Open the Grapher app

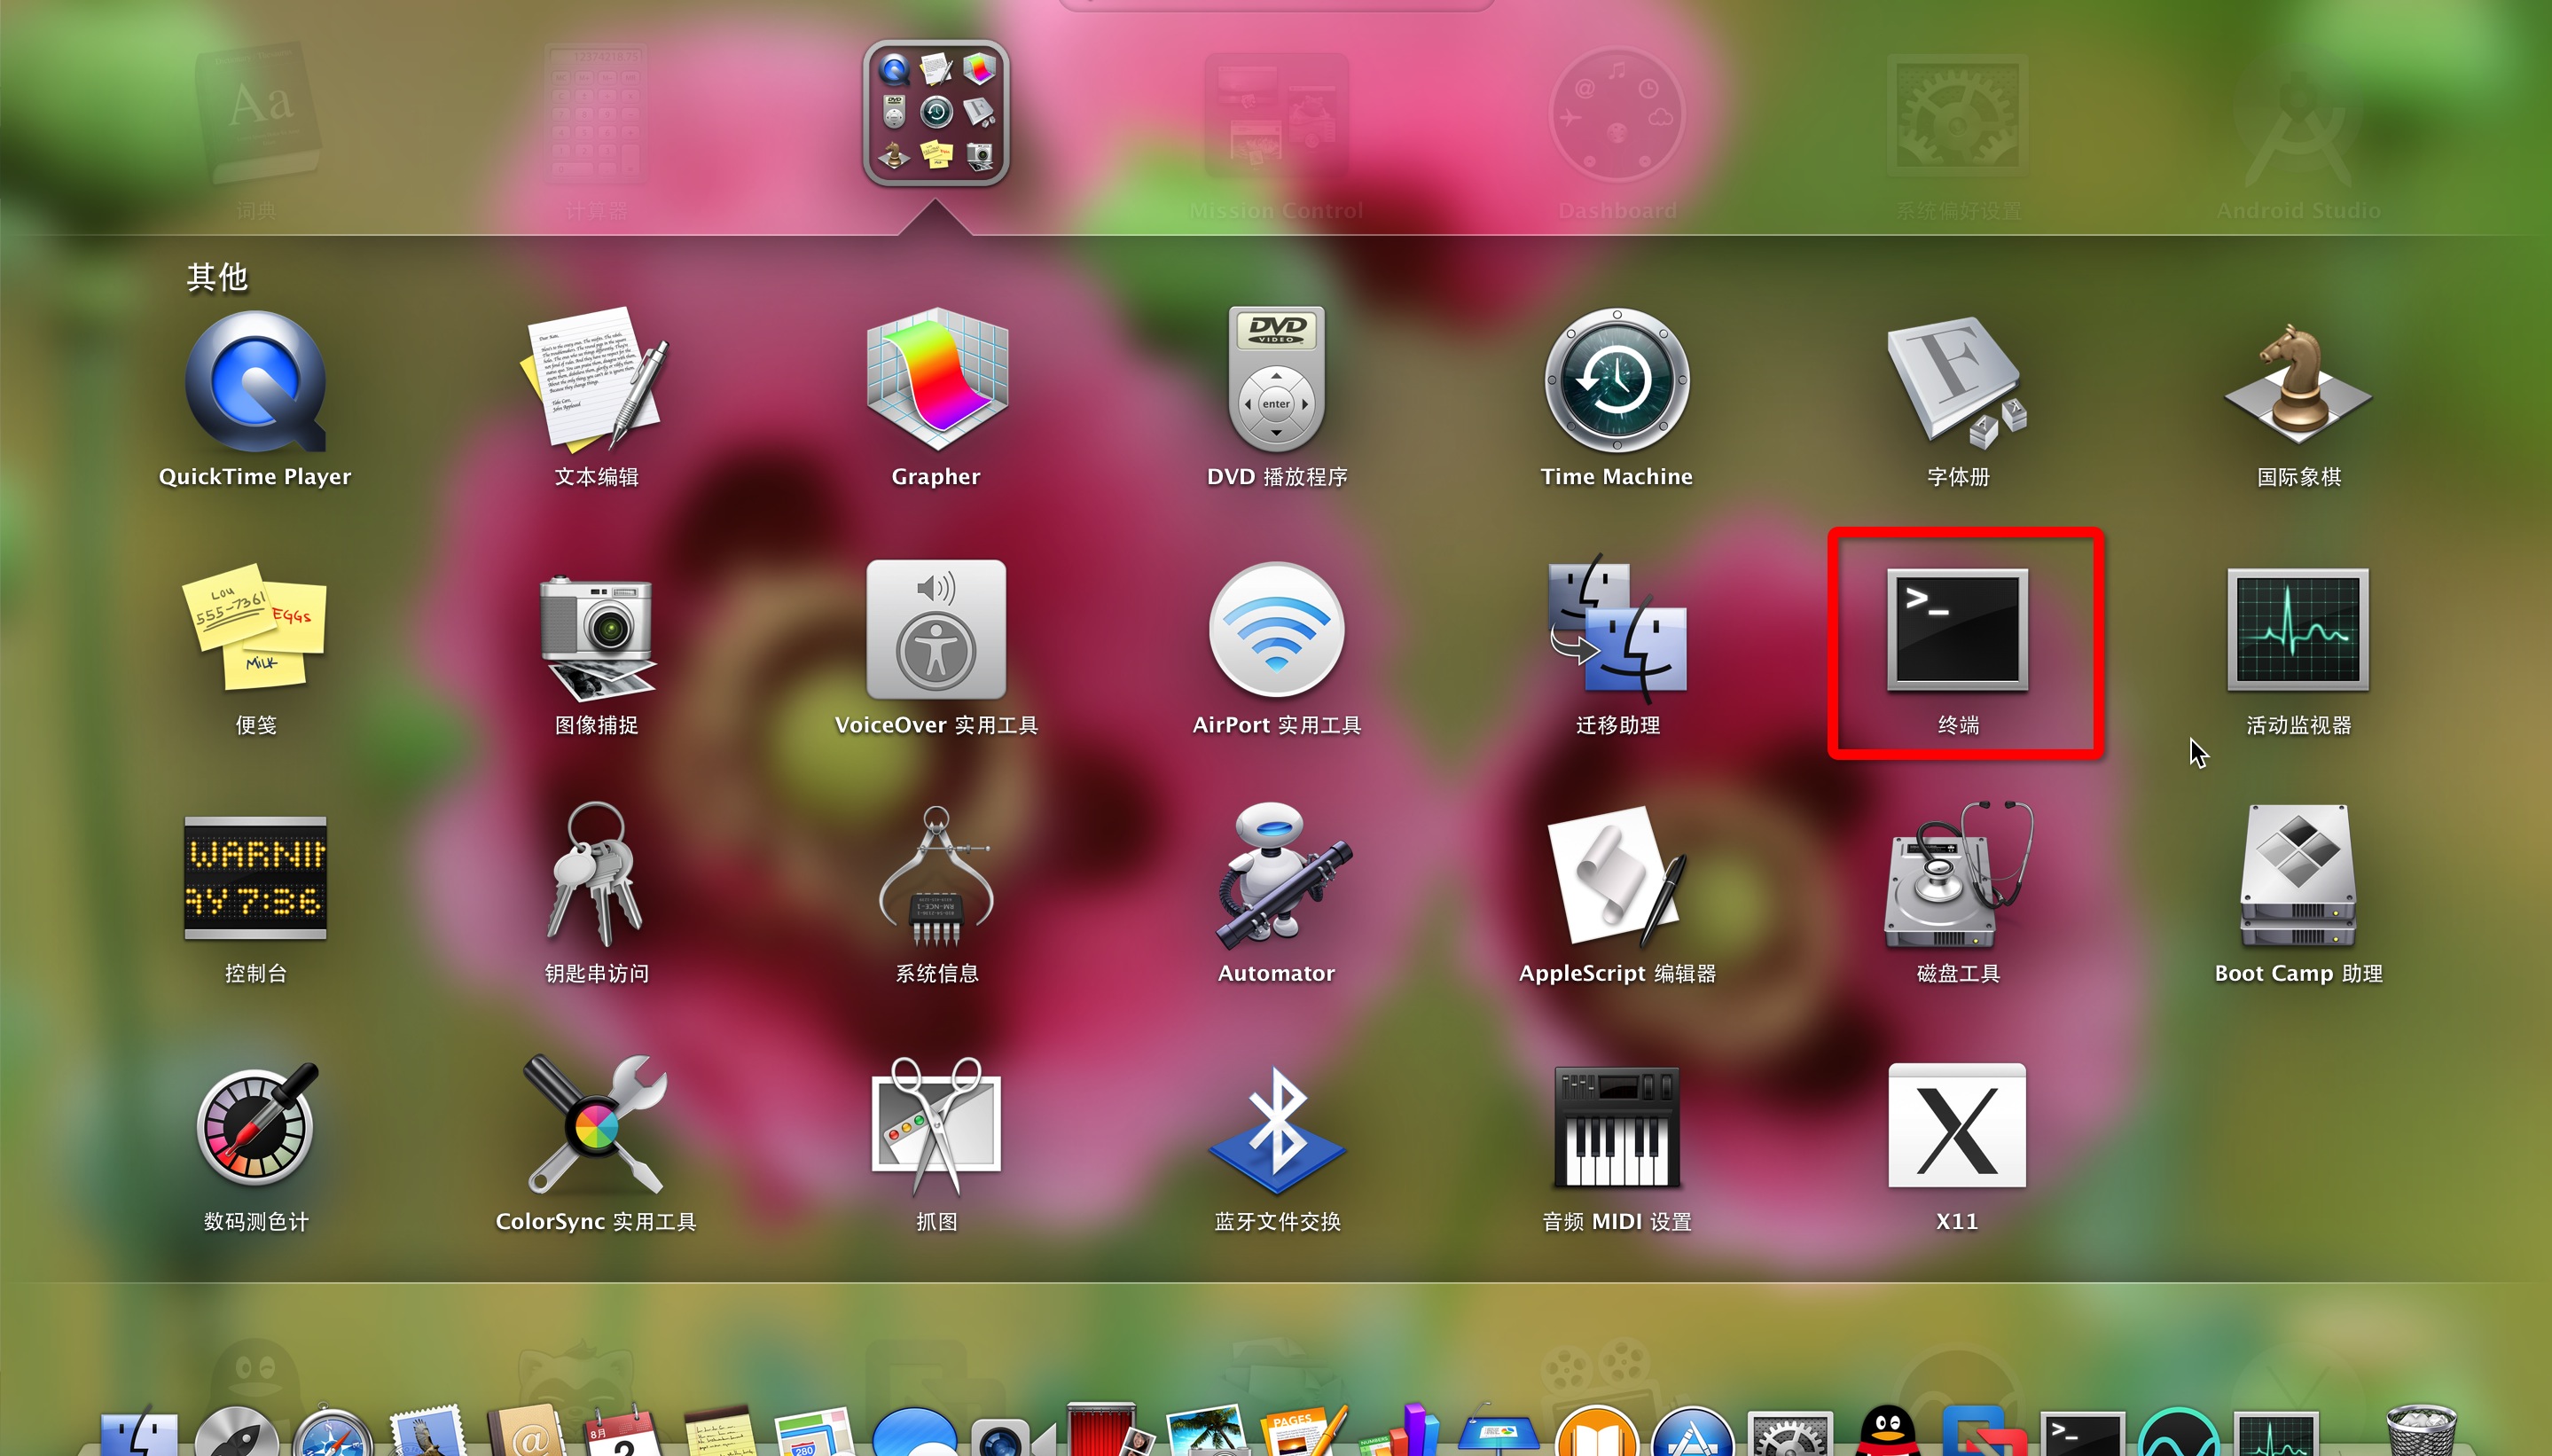(x=937, y=380)
